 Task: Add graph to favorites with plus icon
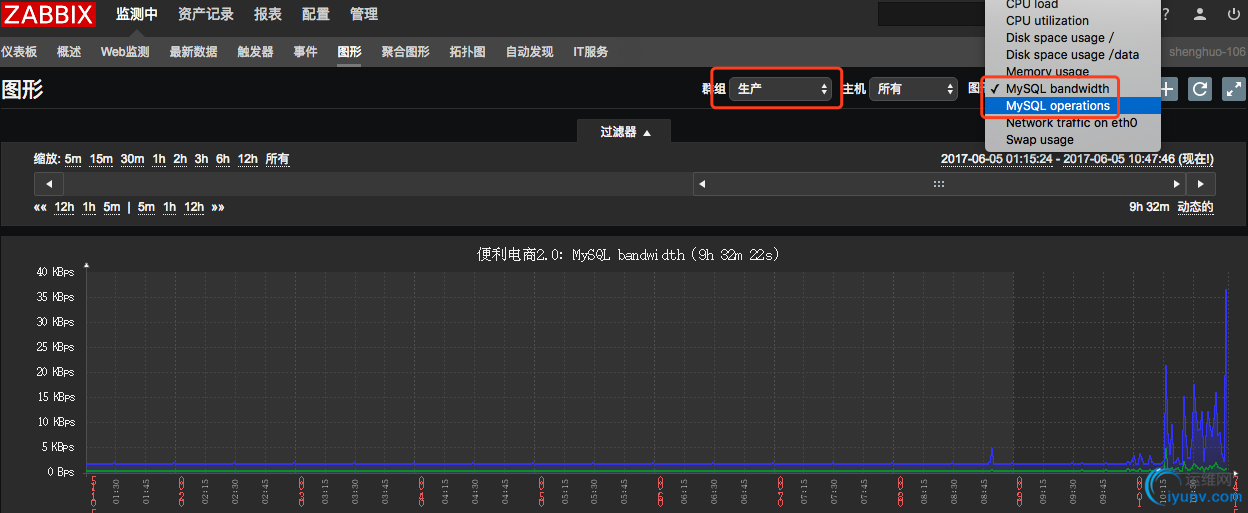1167,89
